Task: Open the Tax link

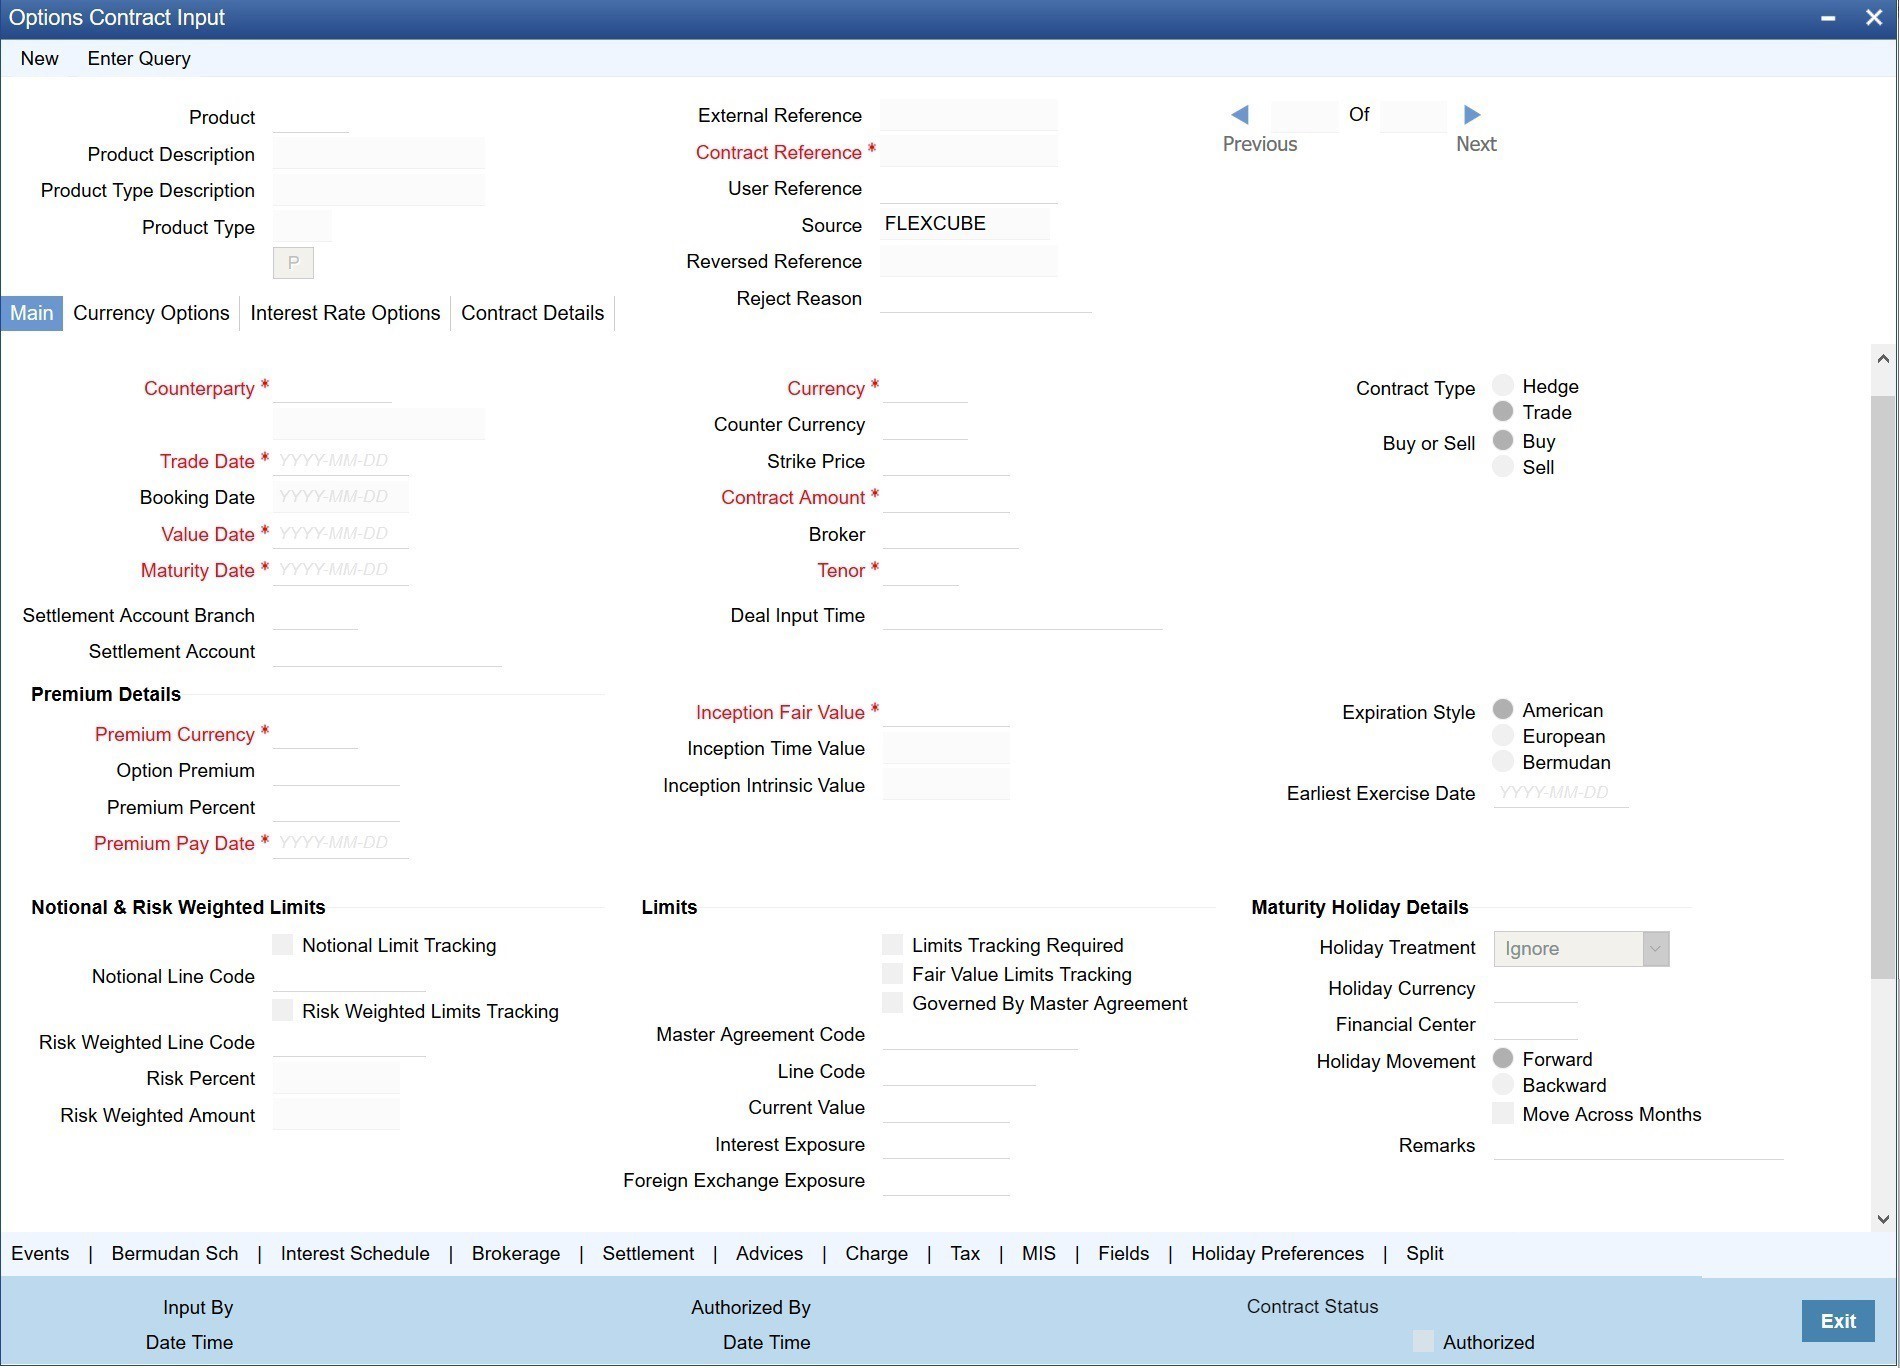Action: [x=965, y=1253]
